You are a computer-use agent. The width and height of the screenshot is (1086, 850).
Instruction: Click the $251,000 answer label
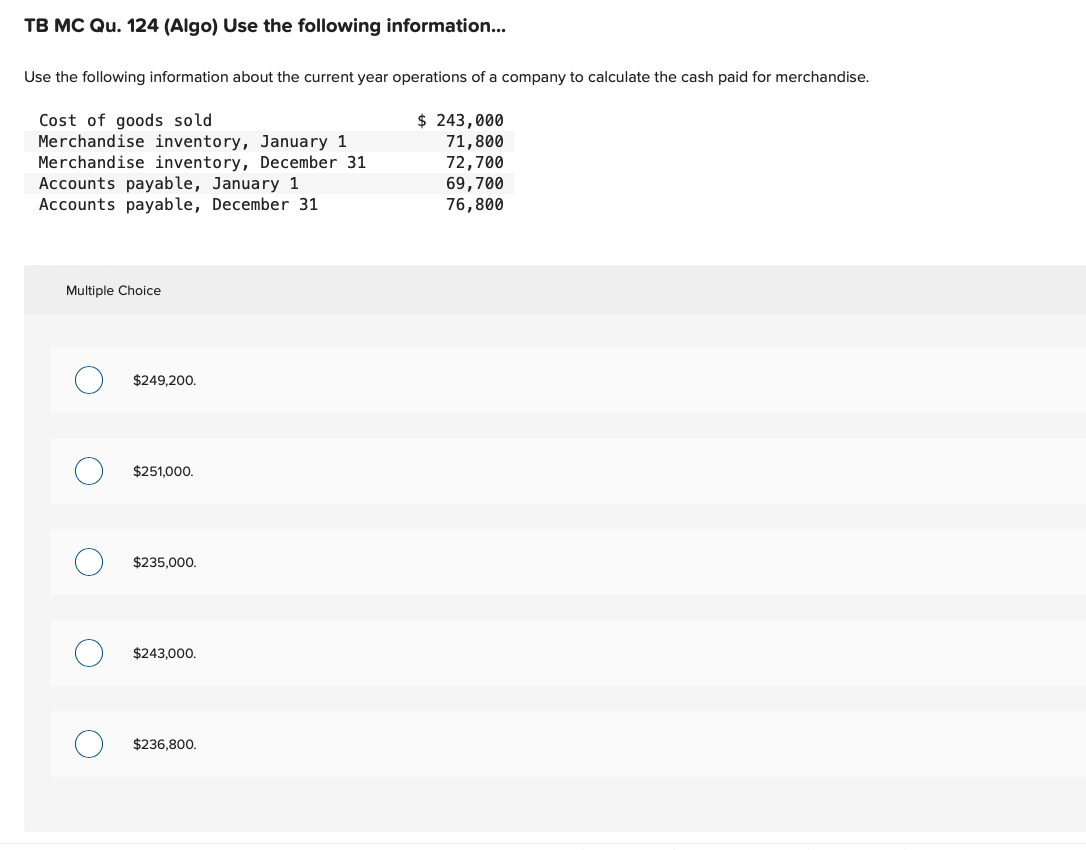click(163, 471)
